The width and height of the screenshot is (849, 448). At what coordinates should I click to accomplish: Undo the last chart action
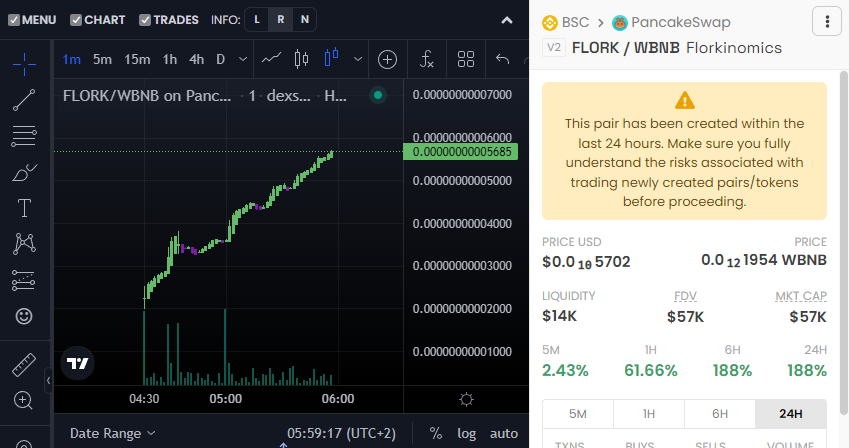click(502, 59)
